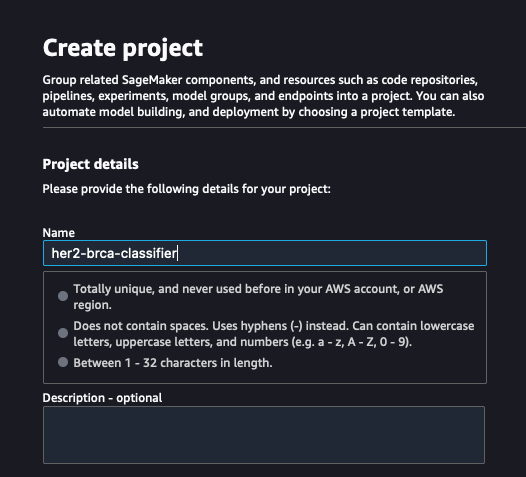The image size is (526, 477).
Task: Click the 'Project details' section heading
Action: 91,164
